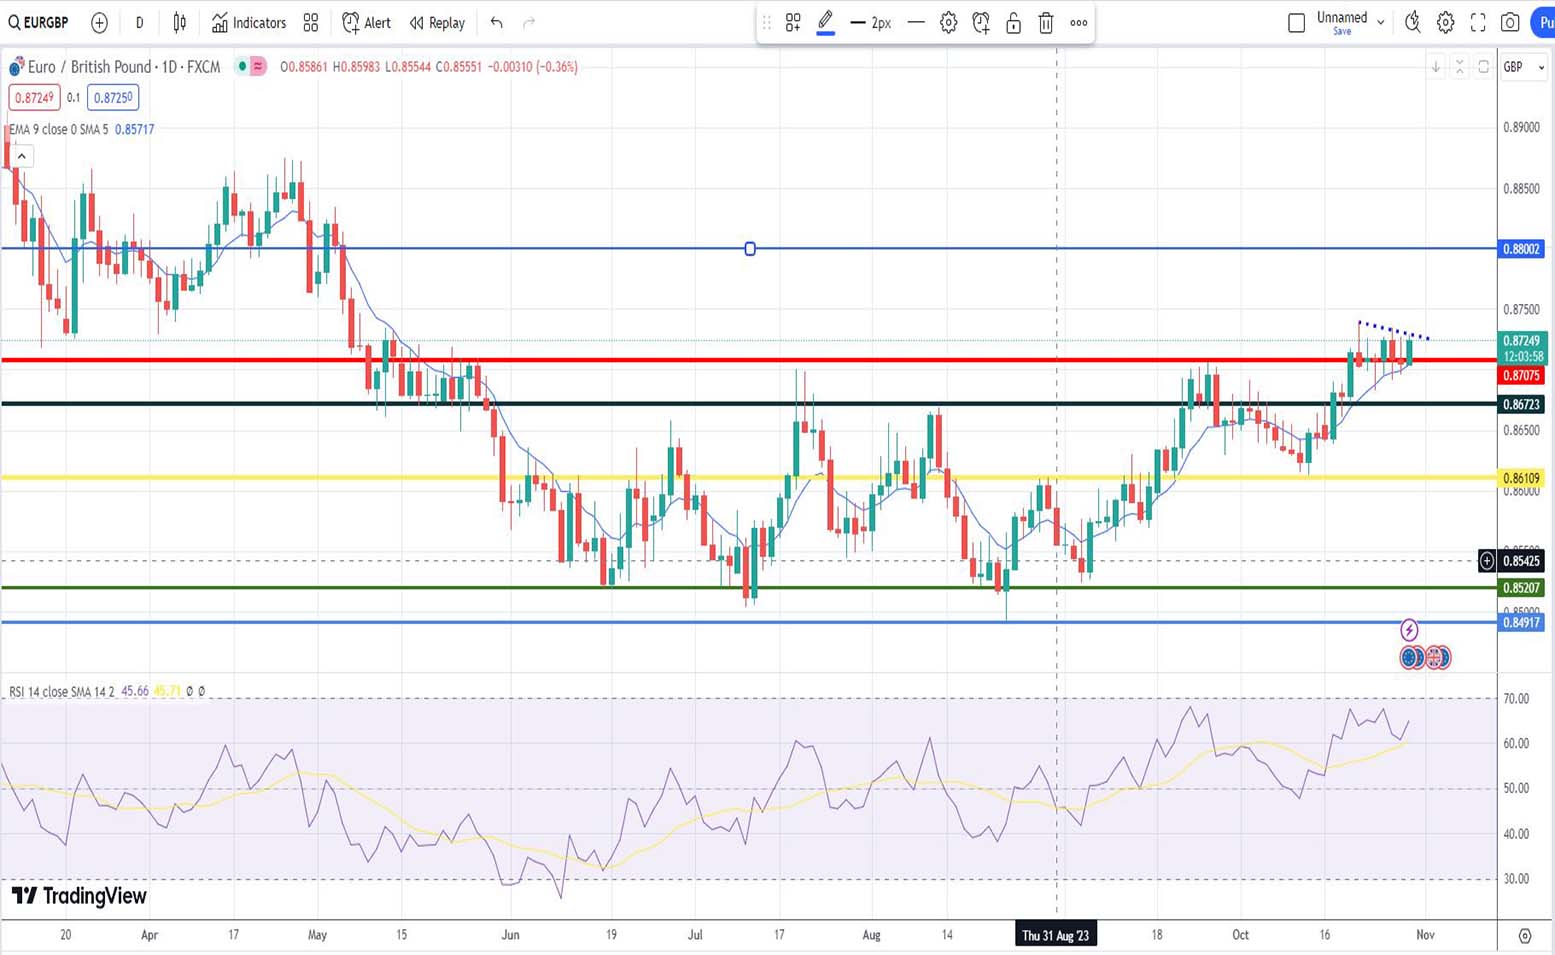The height and width of the screenshot is (955, 1555).
Task: Undo the last chart action
Action: point(496,22)
